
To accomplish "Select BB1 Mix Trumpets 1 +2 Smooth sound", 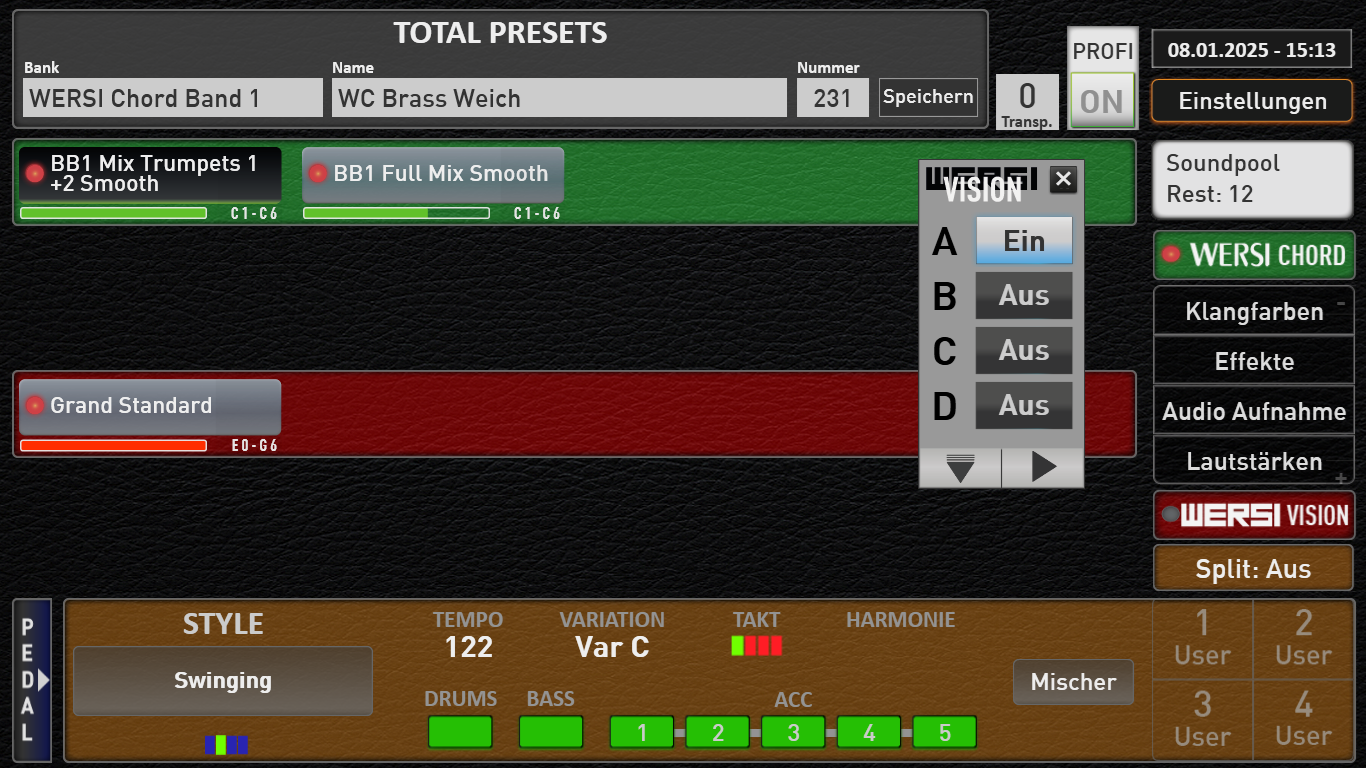I will tap(150, 174).
